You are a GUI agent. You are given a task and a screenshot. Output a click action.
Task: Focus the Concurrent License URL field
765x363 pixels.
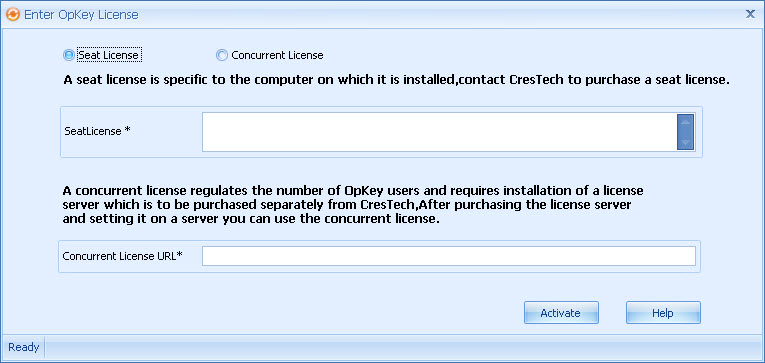(x=449, y=256)
